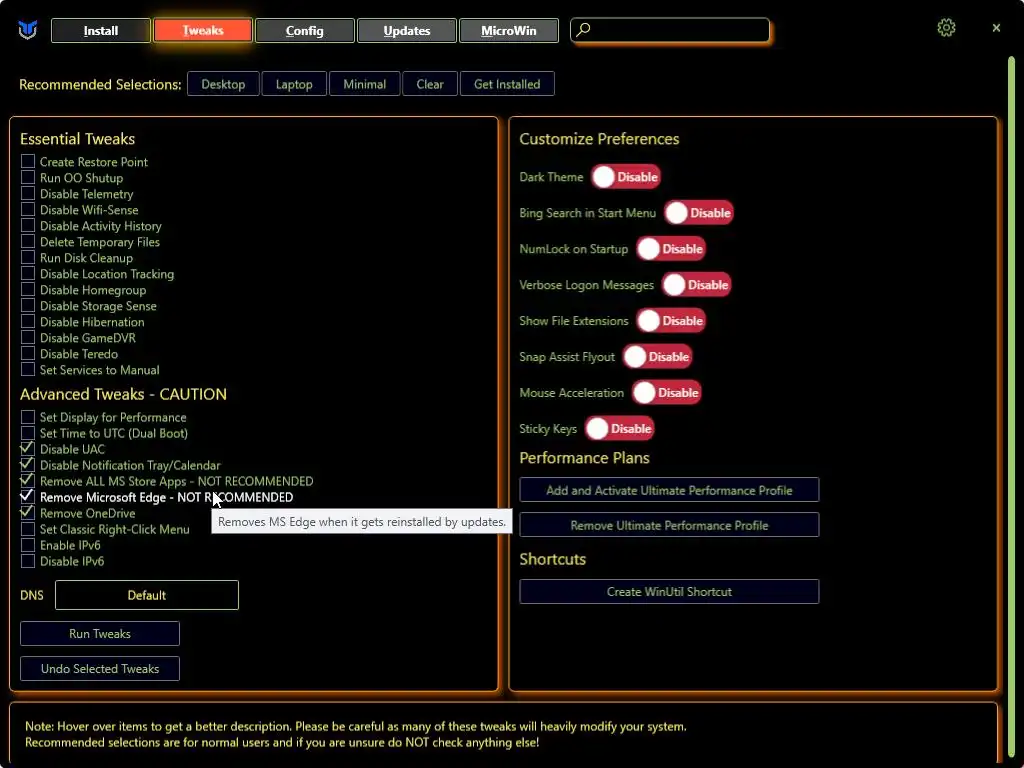
Task: Tick Disable GameDVR
Action: tap(27, 338)
